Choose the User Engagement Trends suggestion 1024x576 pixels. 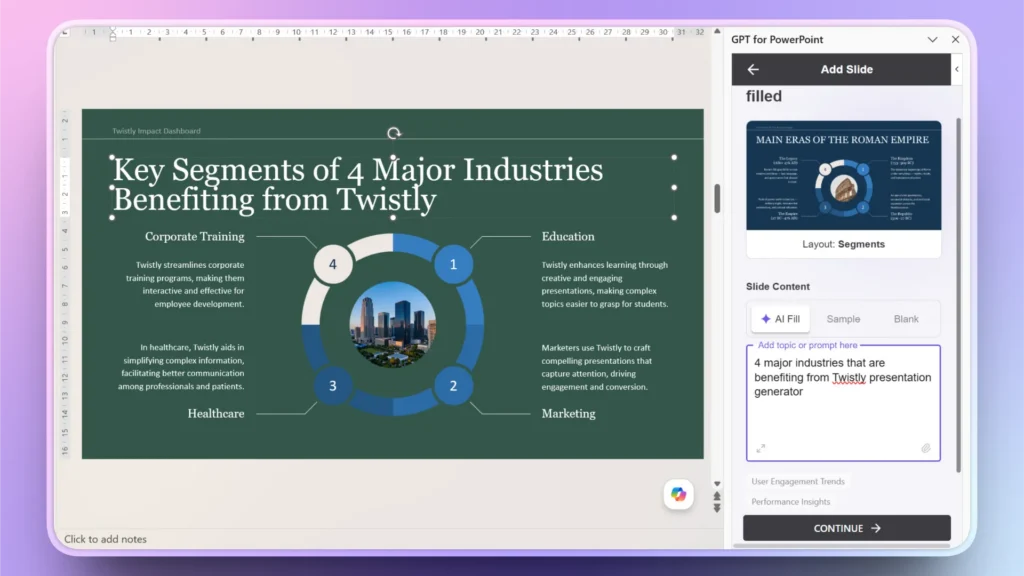pos(797,481)
